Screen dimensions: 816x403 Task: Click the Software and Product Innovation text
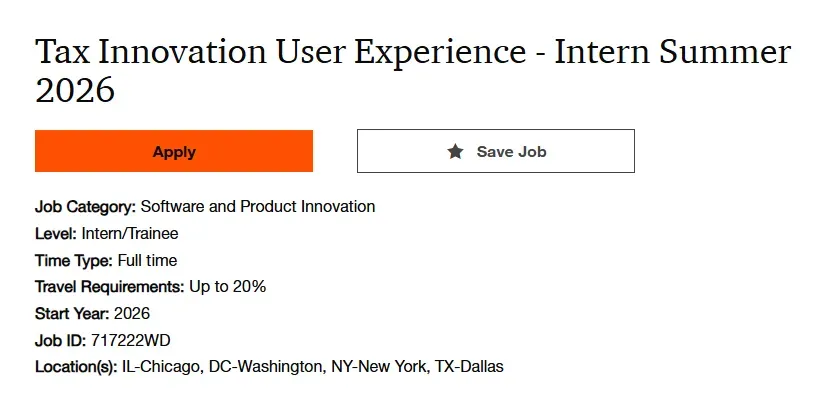click(x=258, y=207)
